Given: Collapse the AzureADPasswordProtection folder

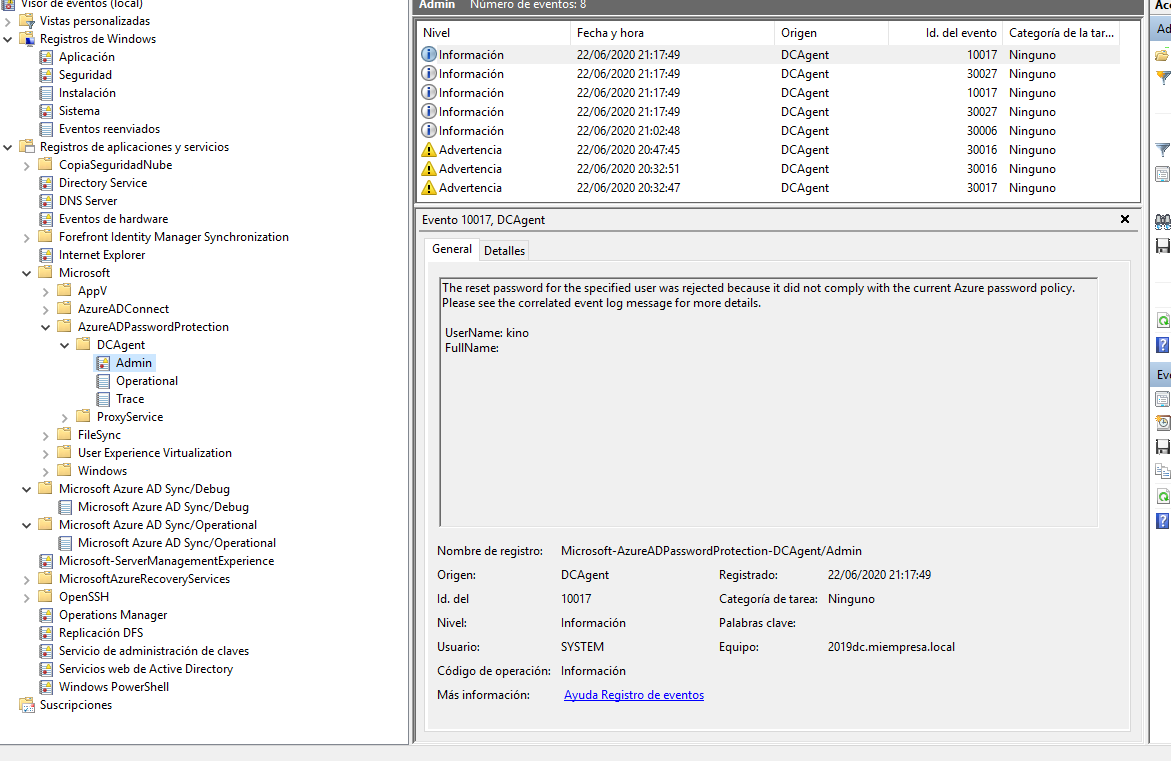Looking at the screenshot, I should tap(46, 327).
